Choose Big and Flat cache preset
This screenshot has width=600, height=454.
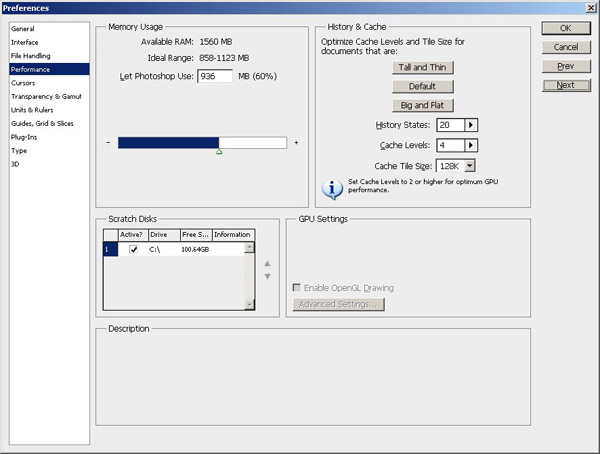pos(422,105)
